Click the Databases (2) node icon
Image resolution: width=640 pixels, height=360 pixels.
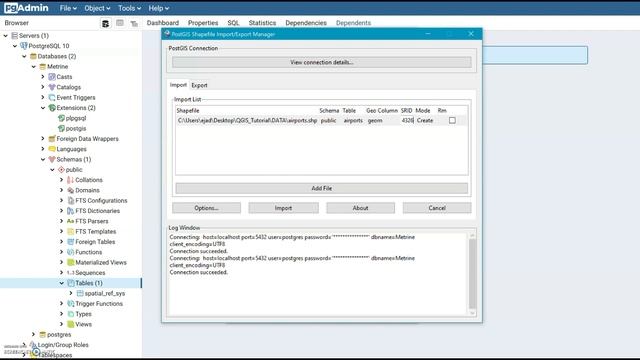point(33,56)
